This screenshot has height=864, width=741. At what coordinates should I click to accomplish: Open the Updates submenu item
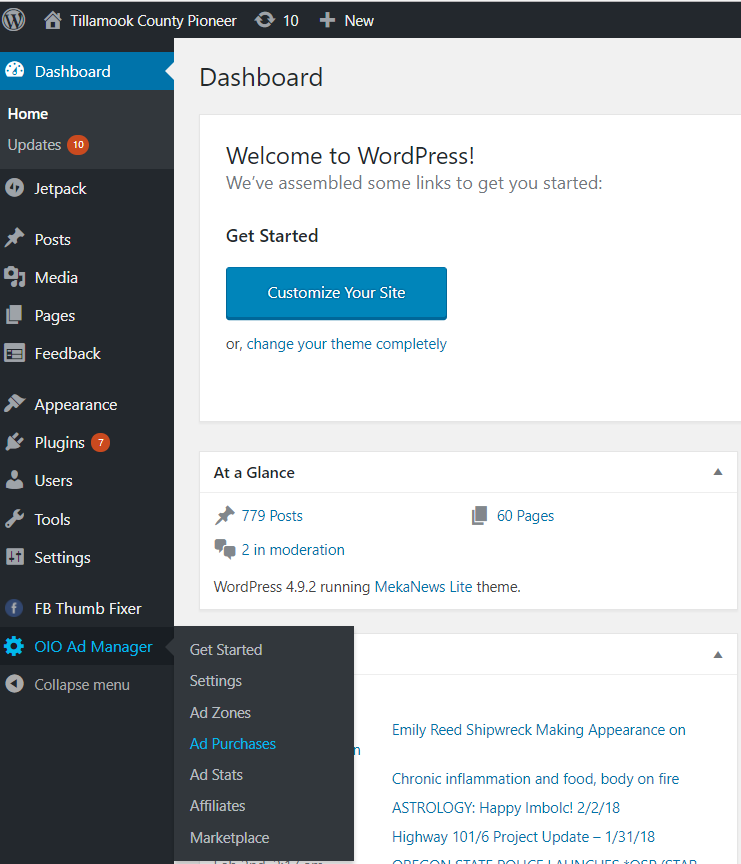[34, 144]
